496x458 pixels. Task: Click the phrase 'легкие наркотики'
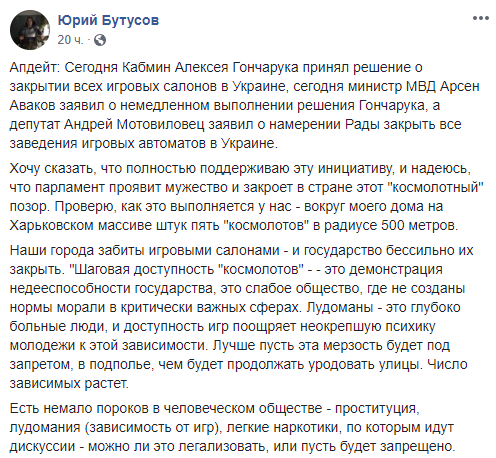283,428
